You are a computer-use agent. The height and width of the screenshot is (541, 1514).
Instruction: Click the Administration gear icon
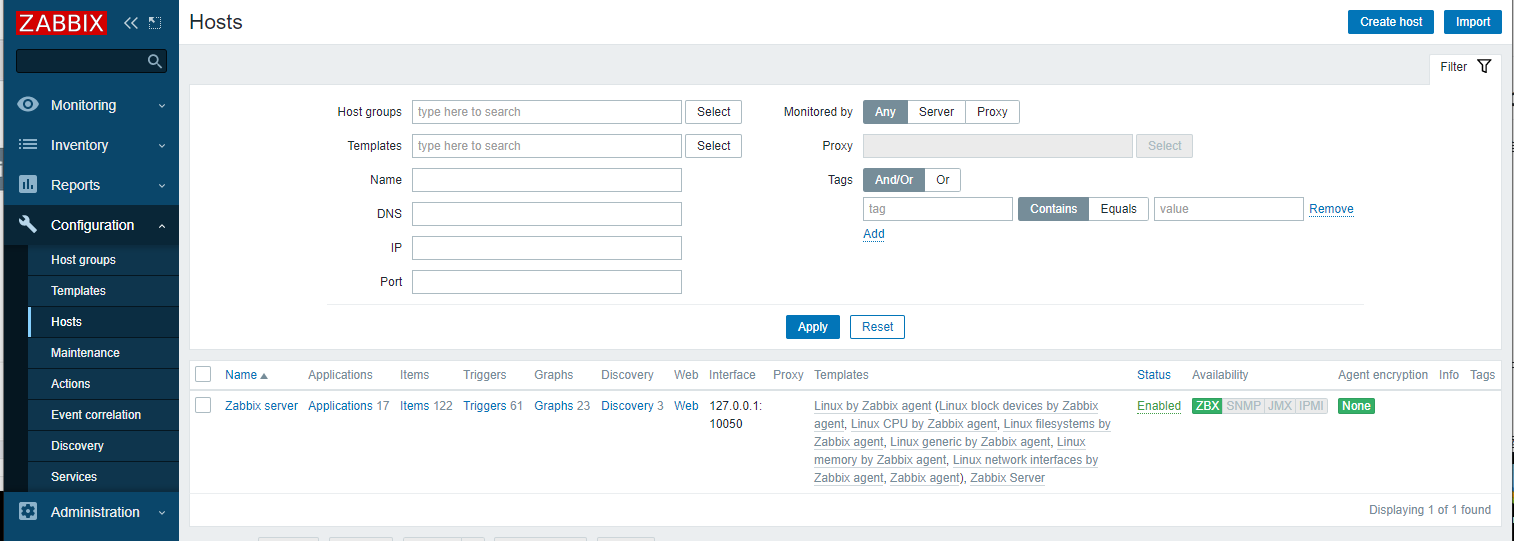coord(28,512)
